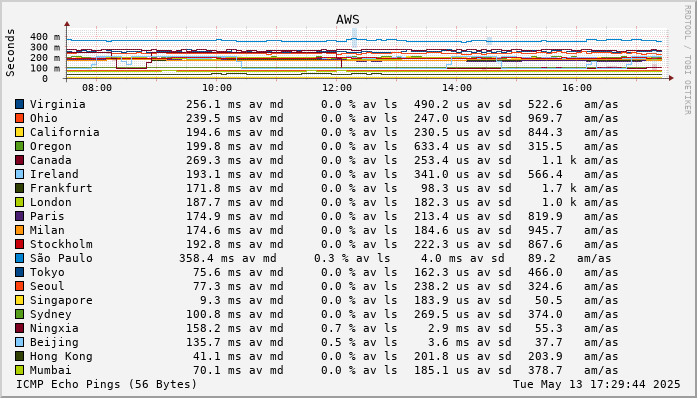Click the Hong Kong legend swatch
This screenshot has height=398, width=697.
(20, 356)
